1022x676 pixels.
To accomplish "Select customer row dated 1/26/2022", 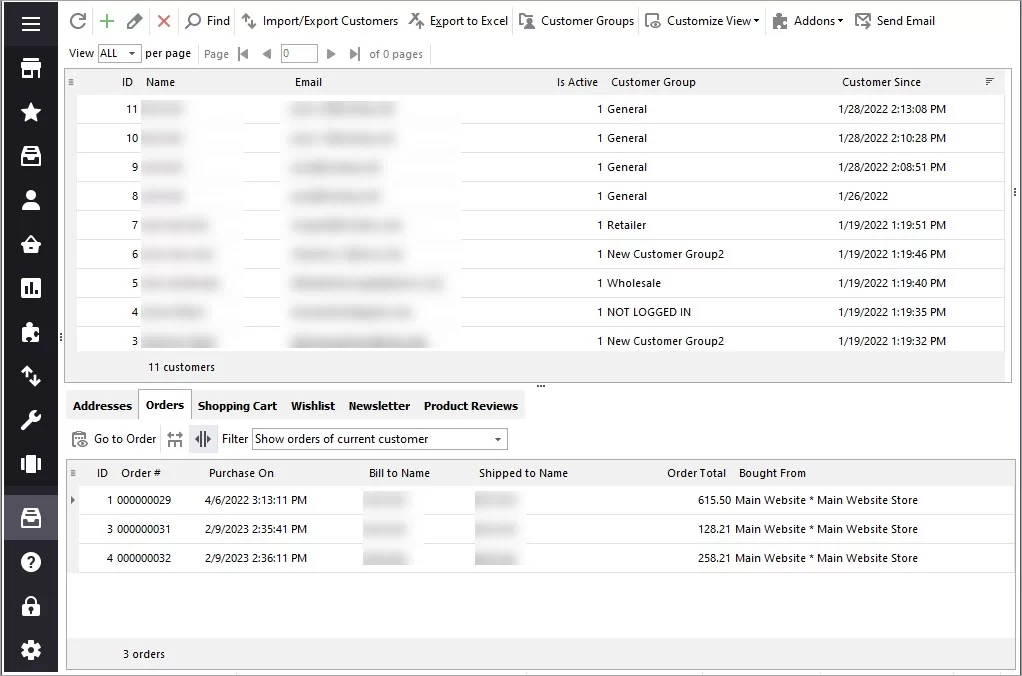I will point(540,196).
